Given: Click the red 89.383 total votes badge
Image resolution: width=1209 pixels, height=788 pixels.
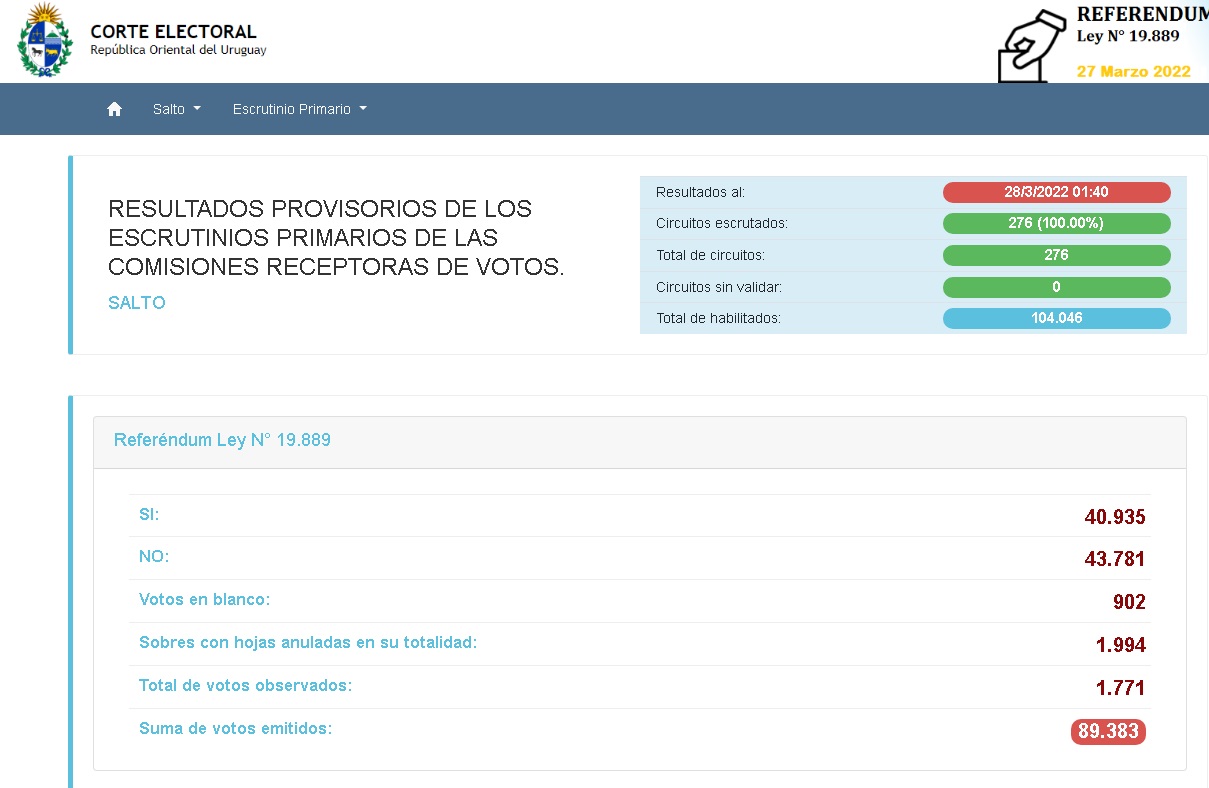Looking at the screenshot, I should [x=1108, y=731].
